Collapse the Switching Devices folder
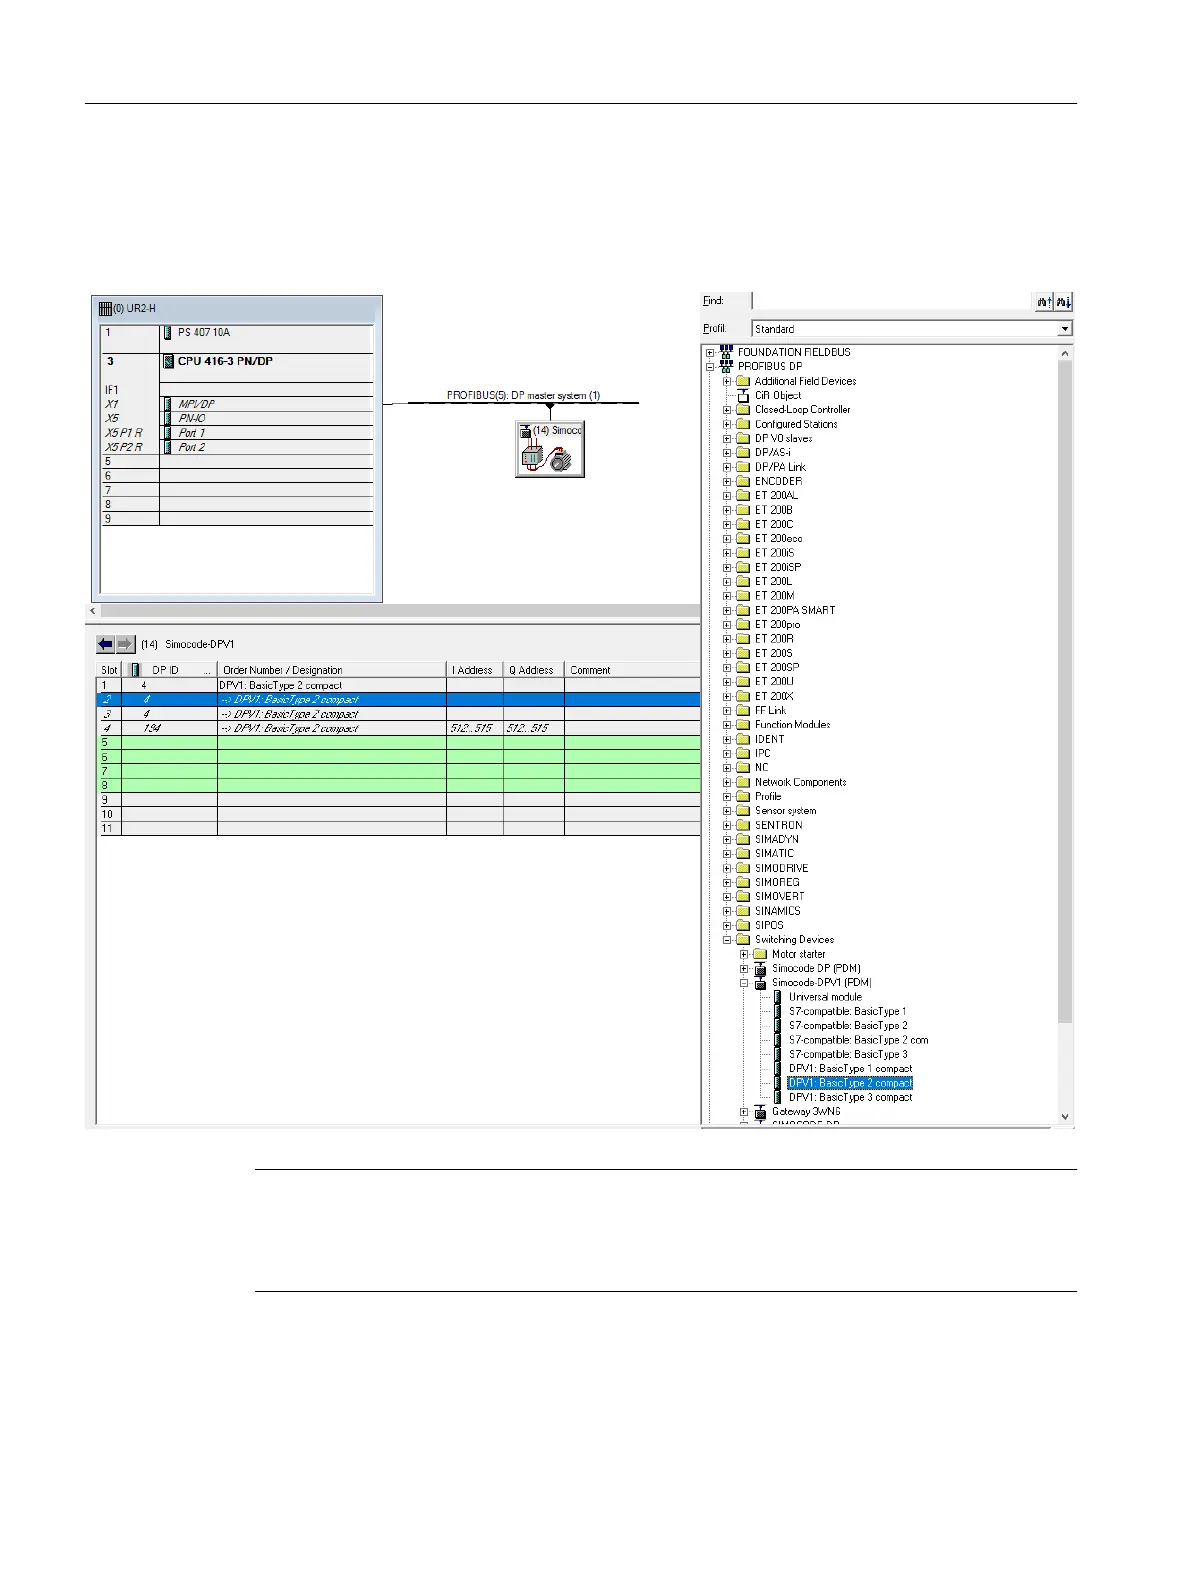The image size is (1191, 1587). [x=727, y=940]
